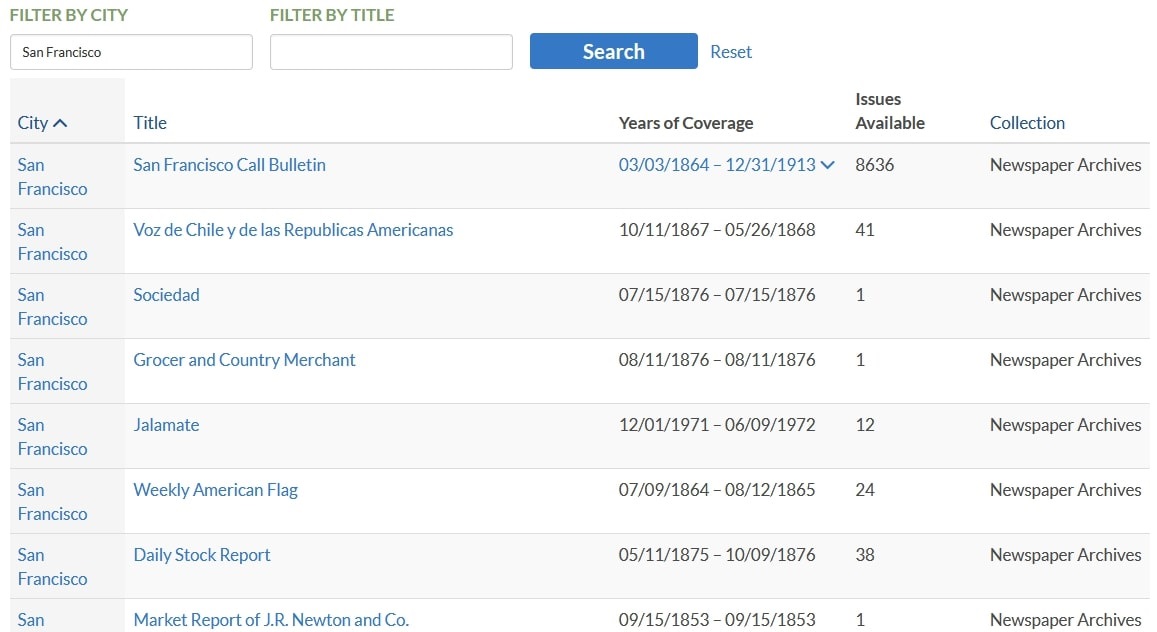Sort by the Collection column header
The image size is (1157, 632).
[1027, 123]
